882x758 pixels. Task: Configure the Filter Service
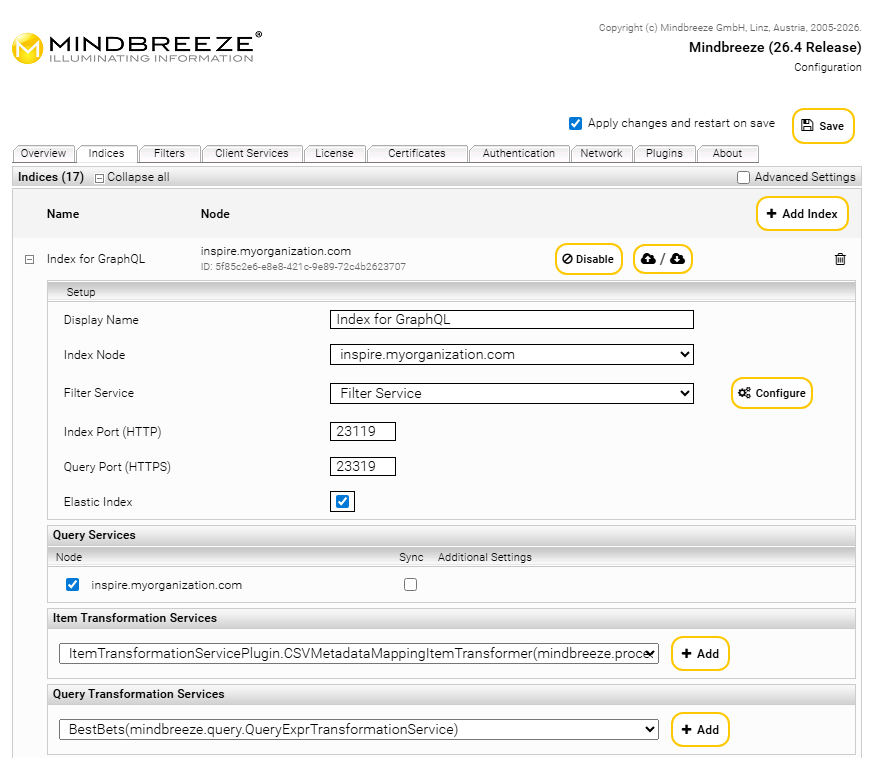point(772,393)
